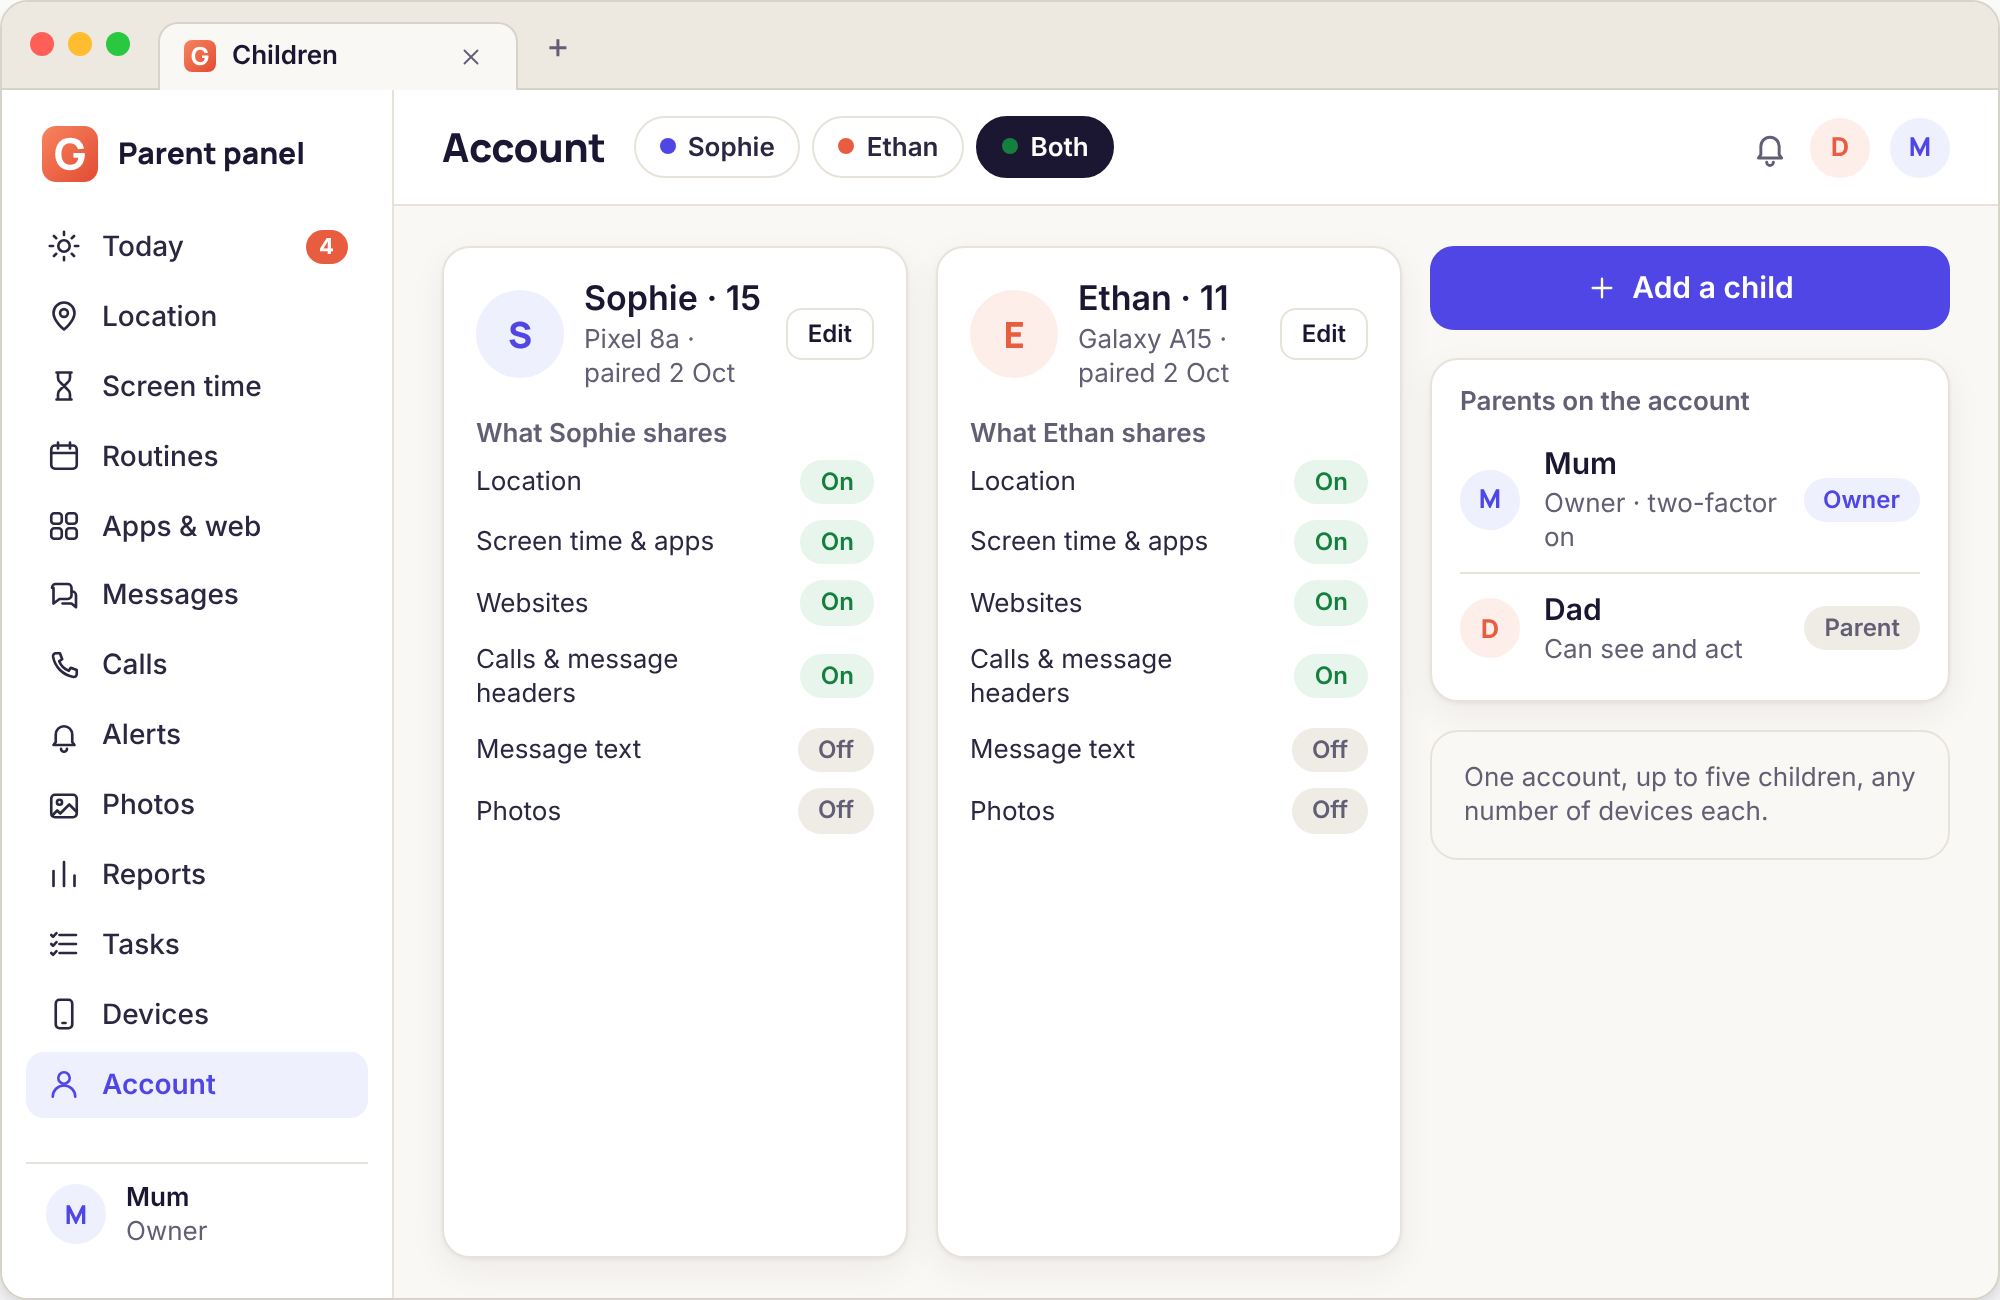Toggle Ethan's Message text sharing

[1330, 750]
